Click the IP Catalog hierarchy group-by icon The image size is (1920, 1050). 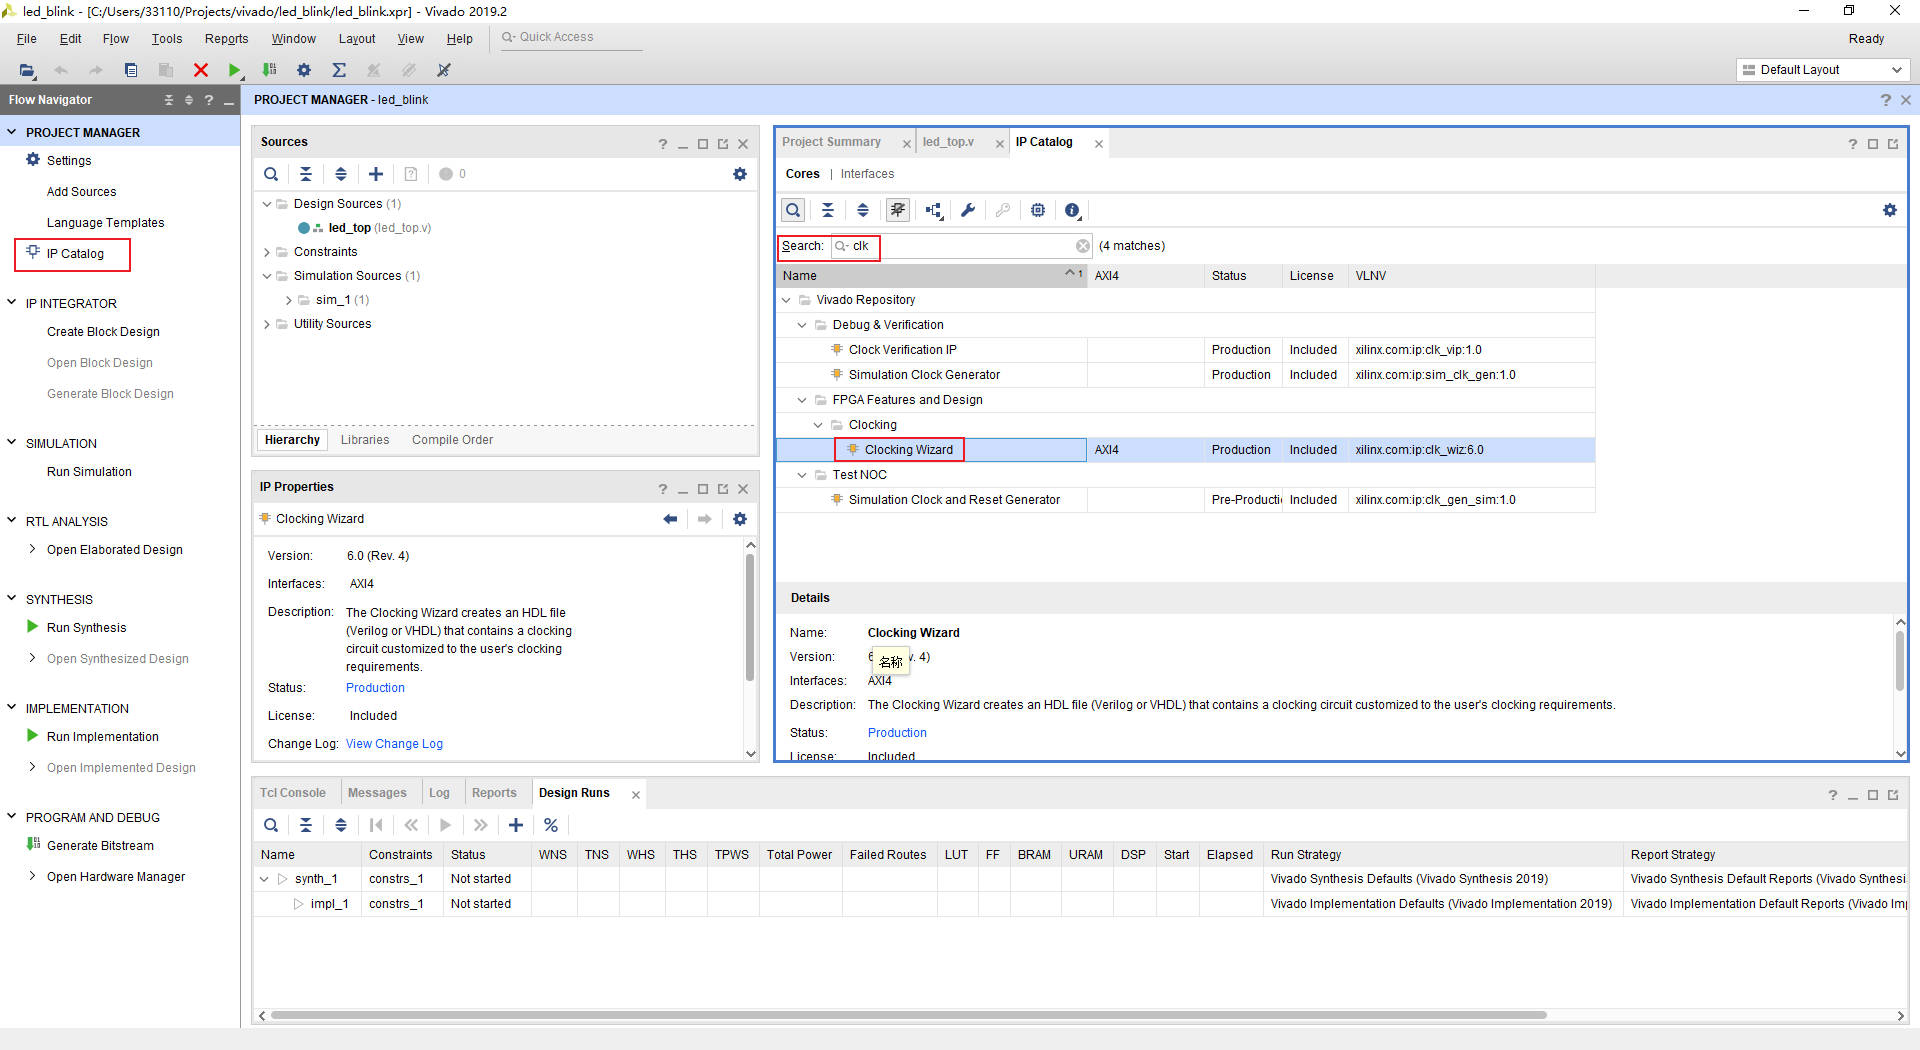coord(933,210)
